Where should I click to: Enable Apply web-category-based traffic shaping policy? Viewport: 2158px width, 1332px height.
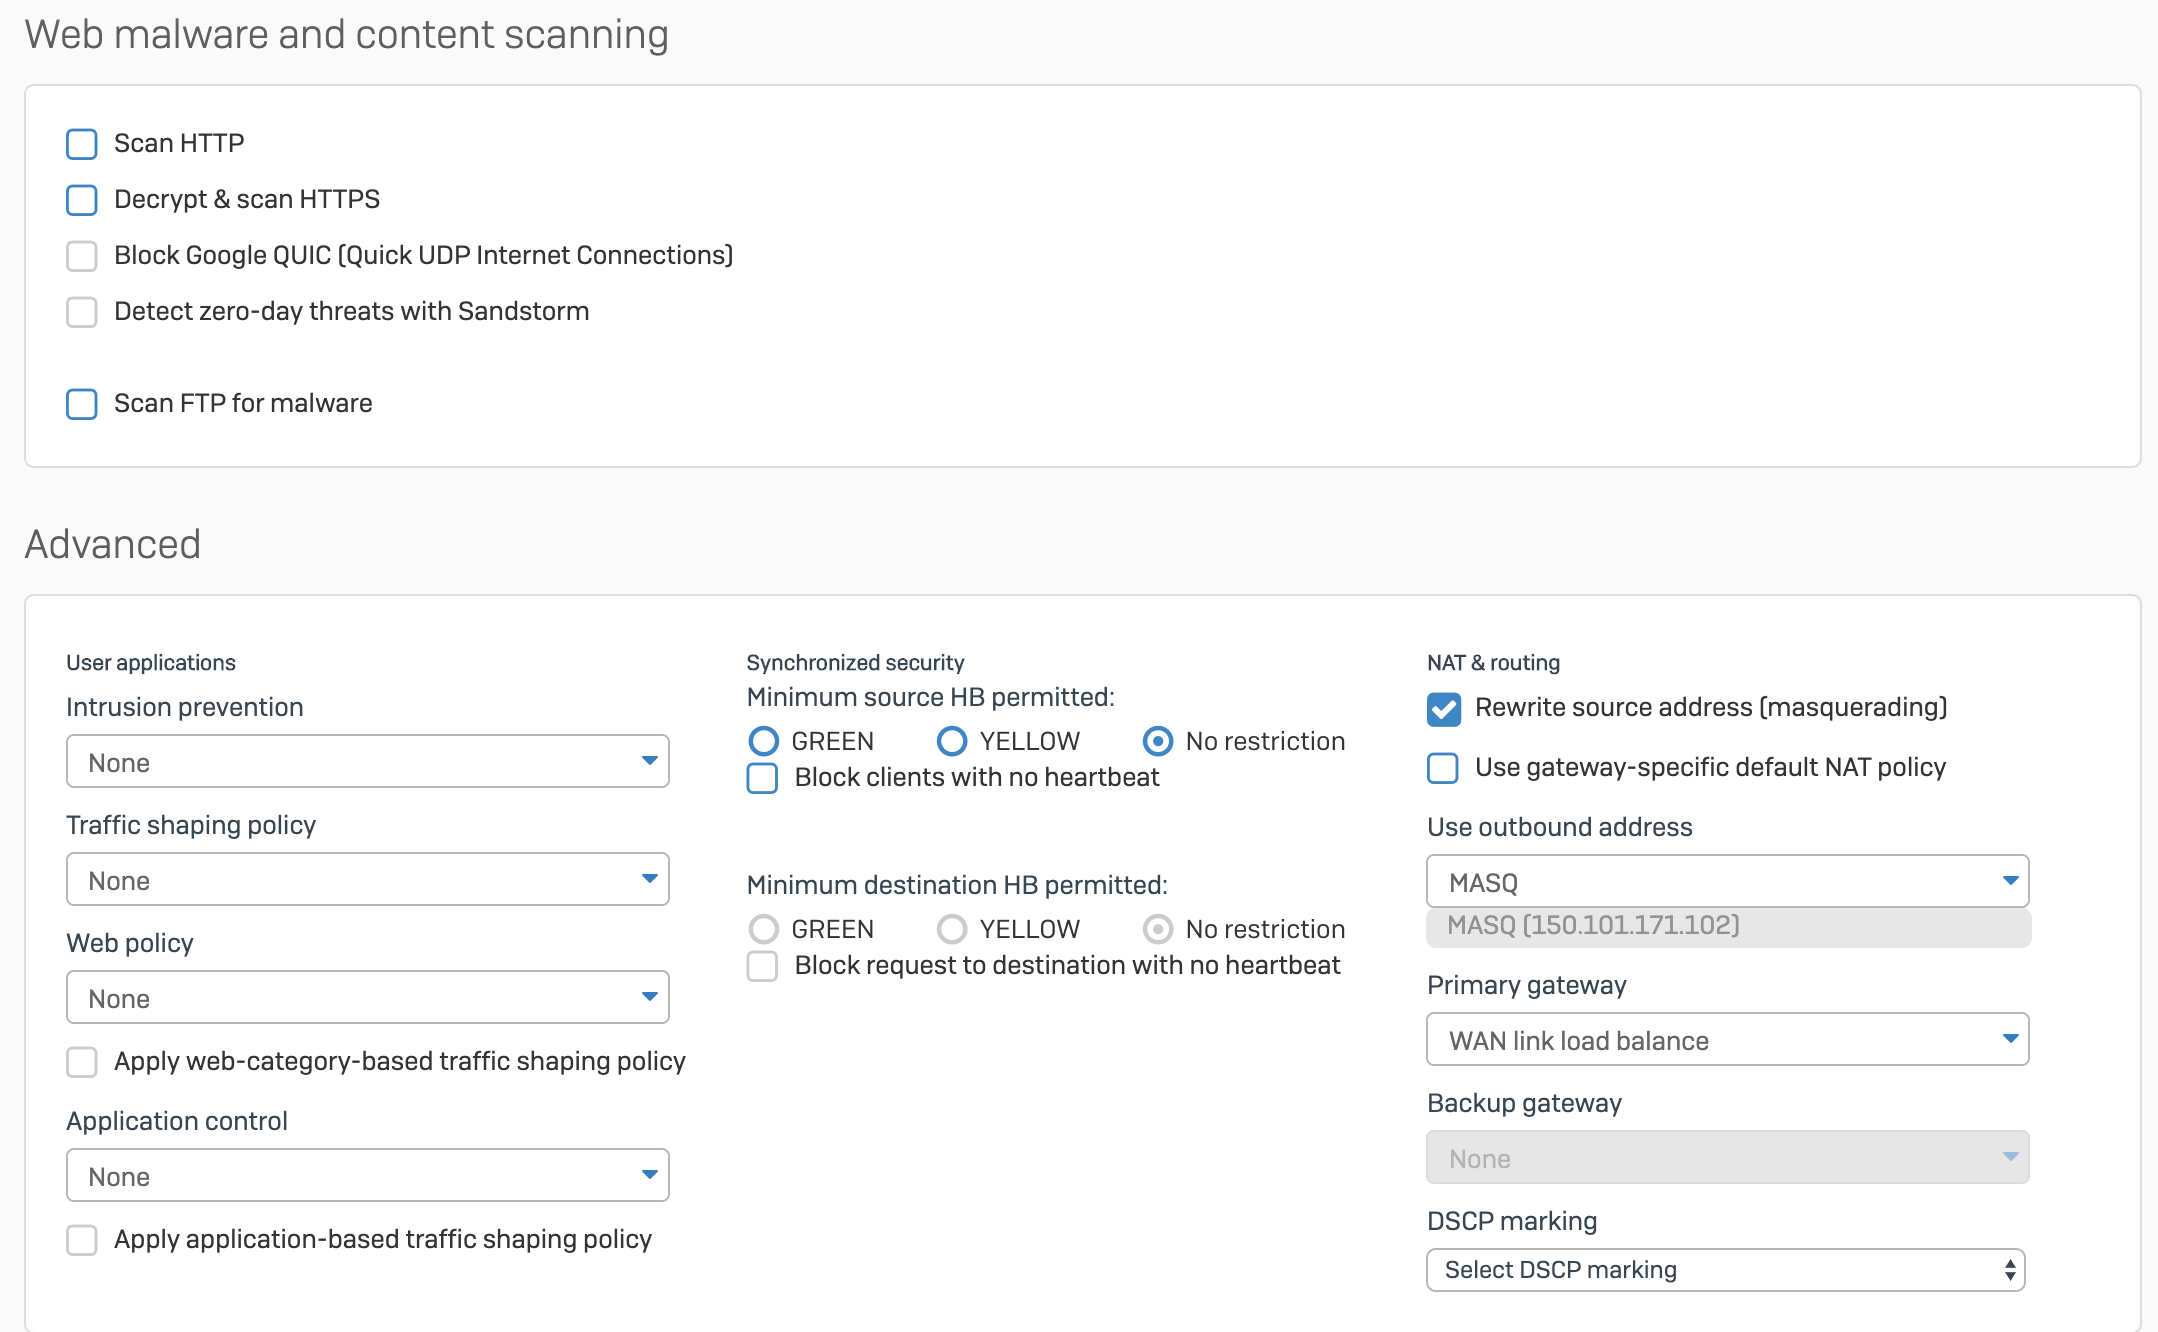pos(82,1062)
